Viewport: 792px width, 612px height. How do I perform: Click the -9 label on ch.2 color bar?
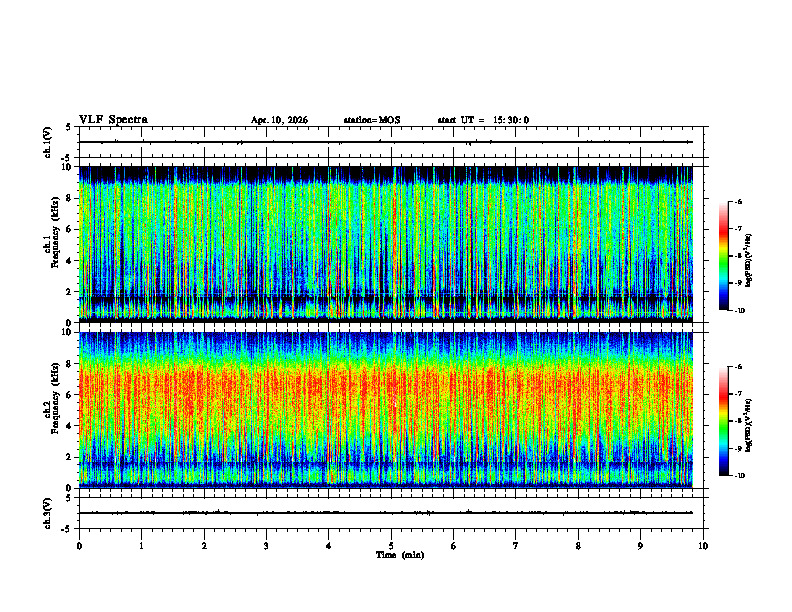pos(738,448)
